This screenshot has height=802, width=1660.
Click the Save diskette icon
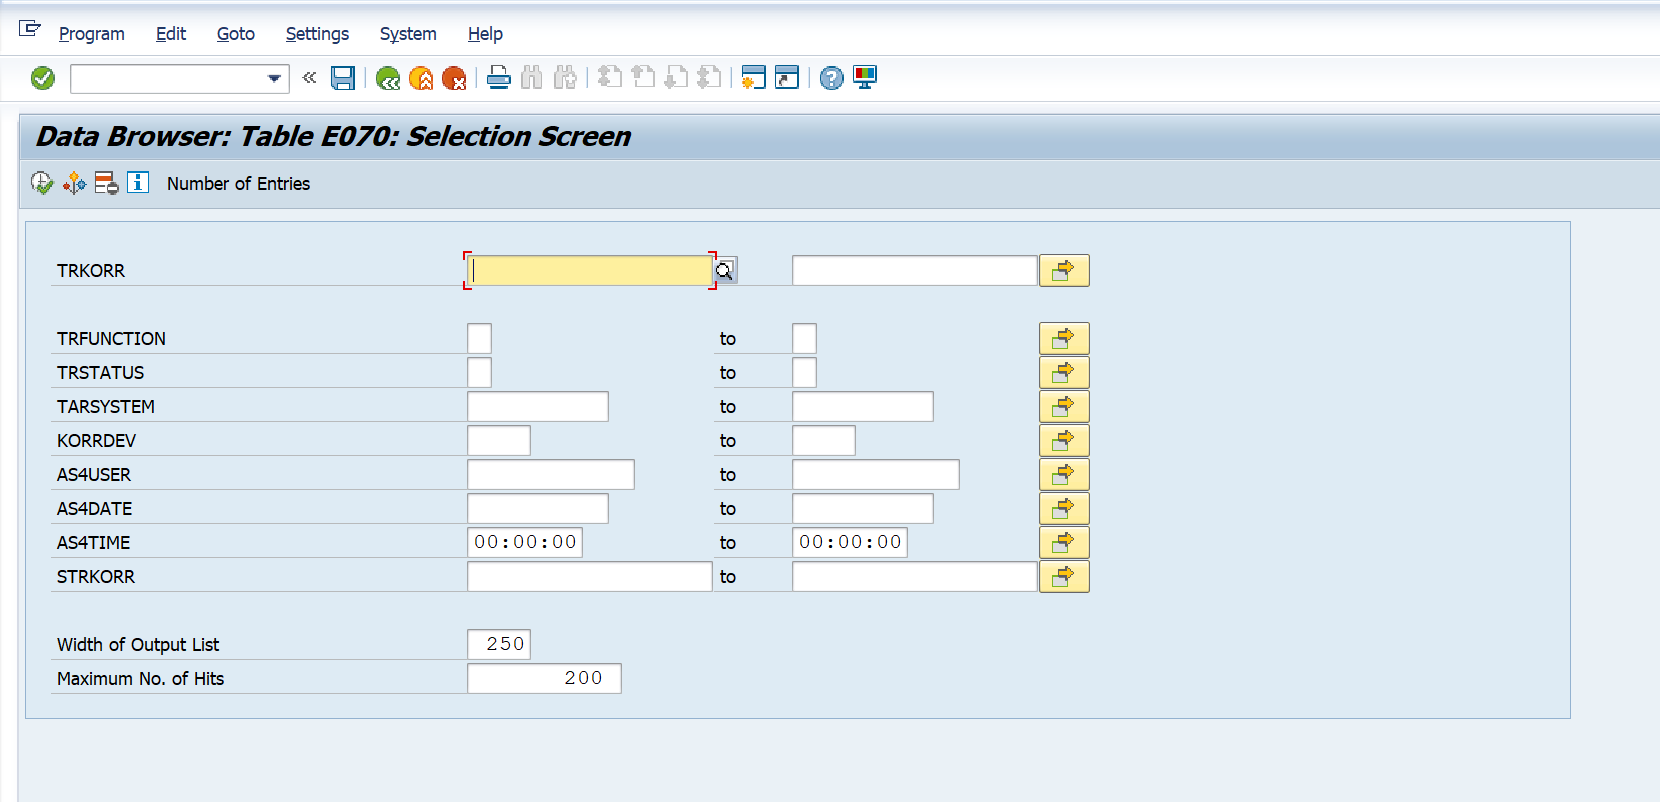click(343, 78)
